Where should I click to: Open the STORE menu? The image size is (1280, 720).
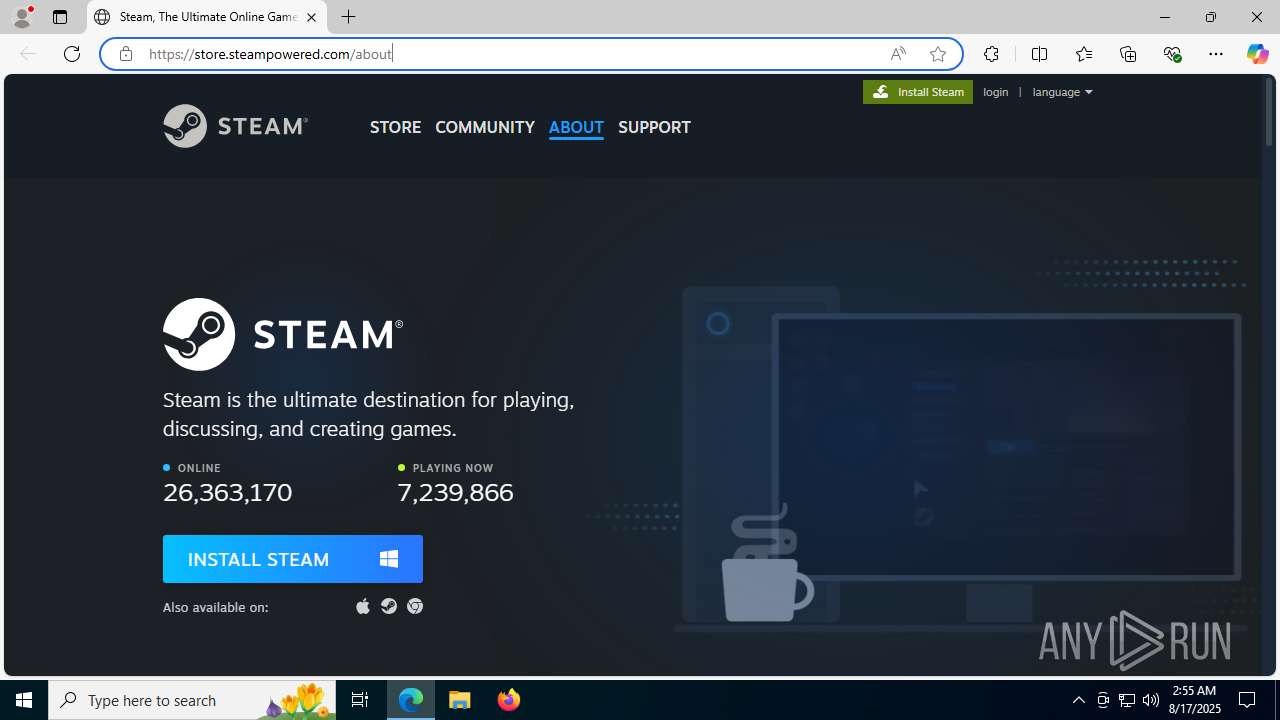click(395, 127)
